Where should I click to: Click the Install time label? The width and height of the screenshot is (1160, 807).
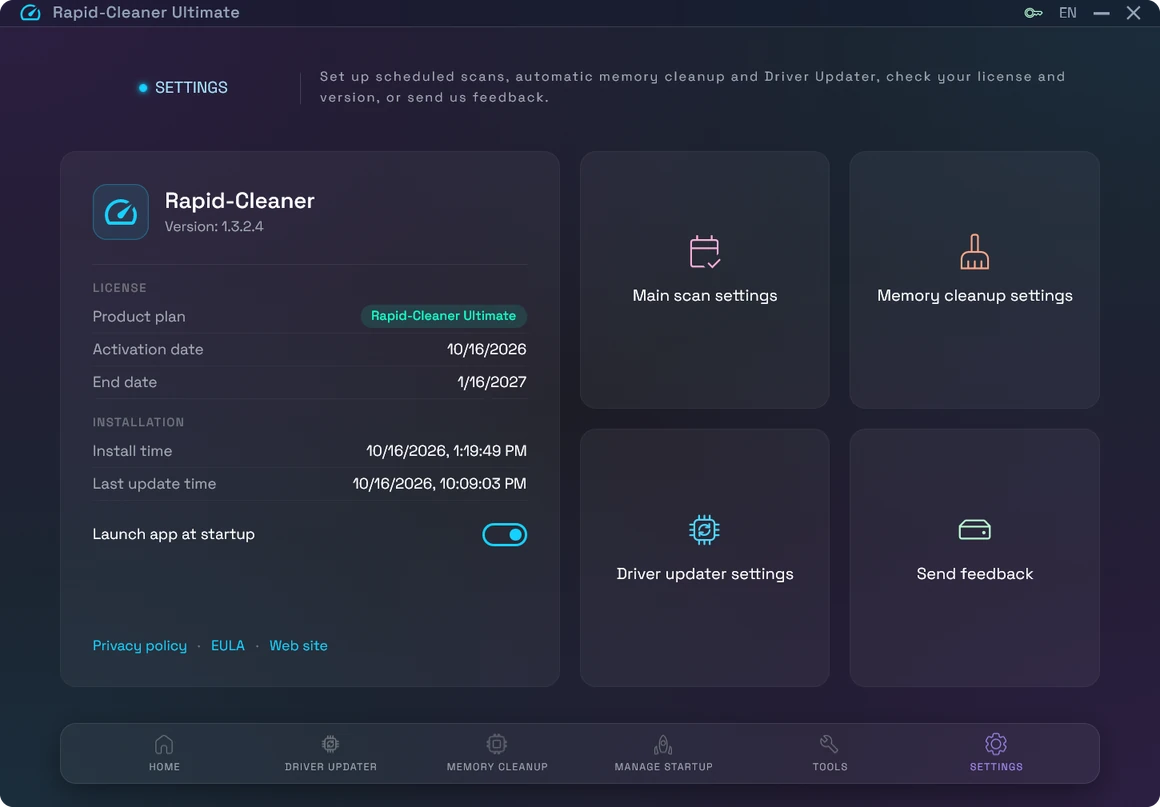click(132, 451)
